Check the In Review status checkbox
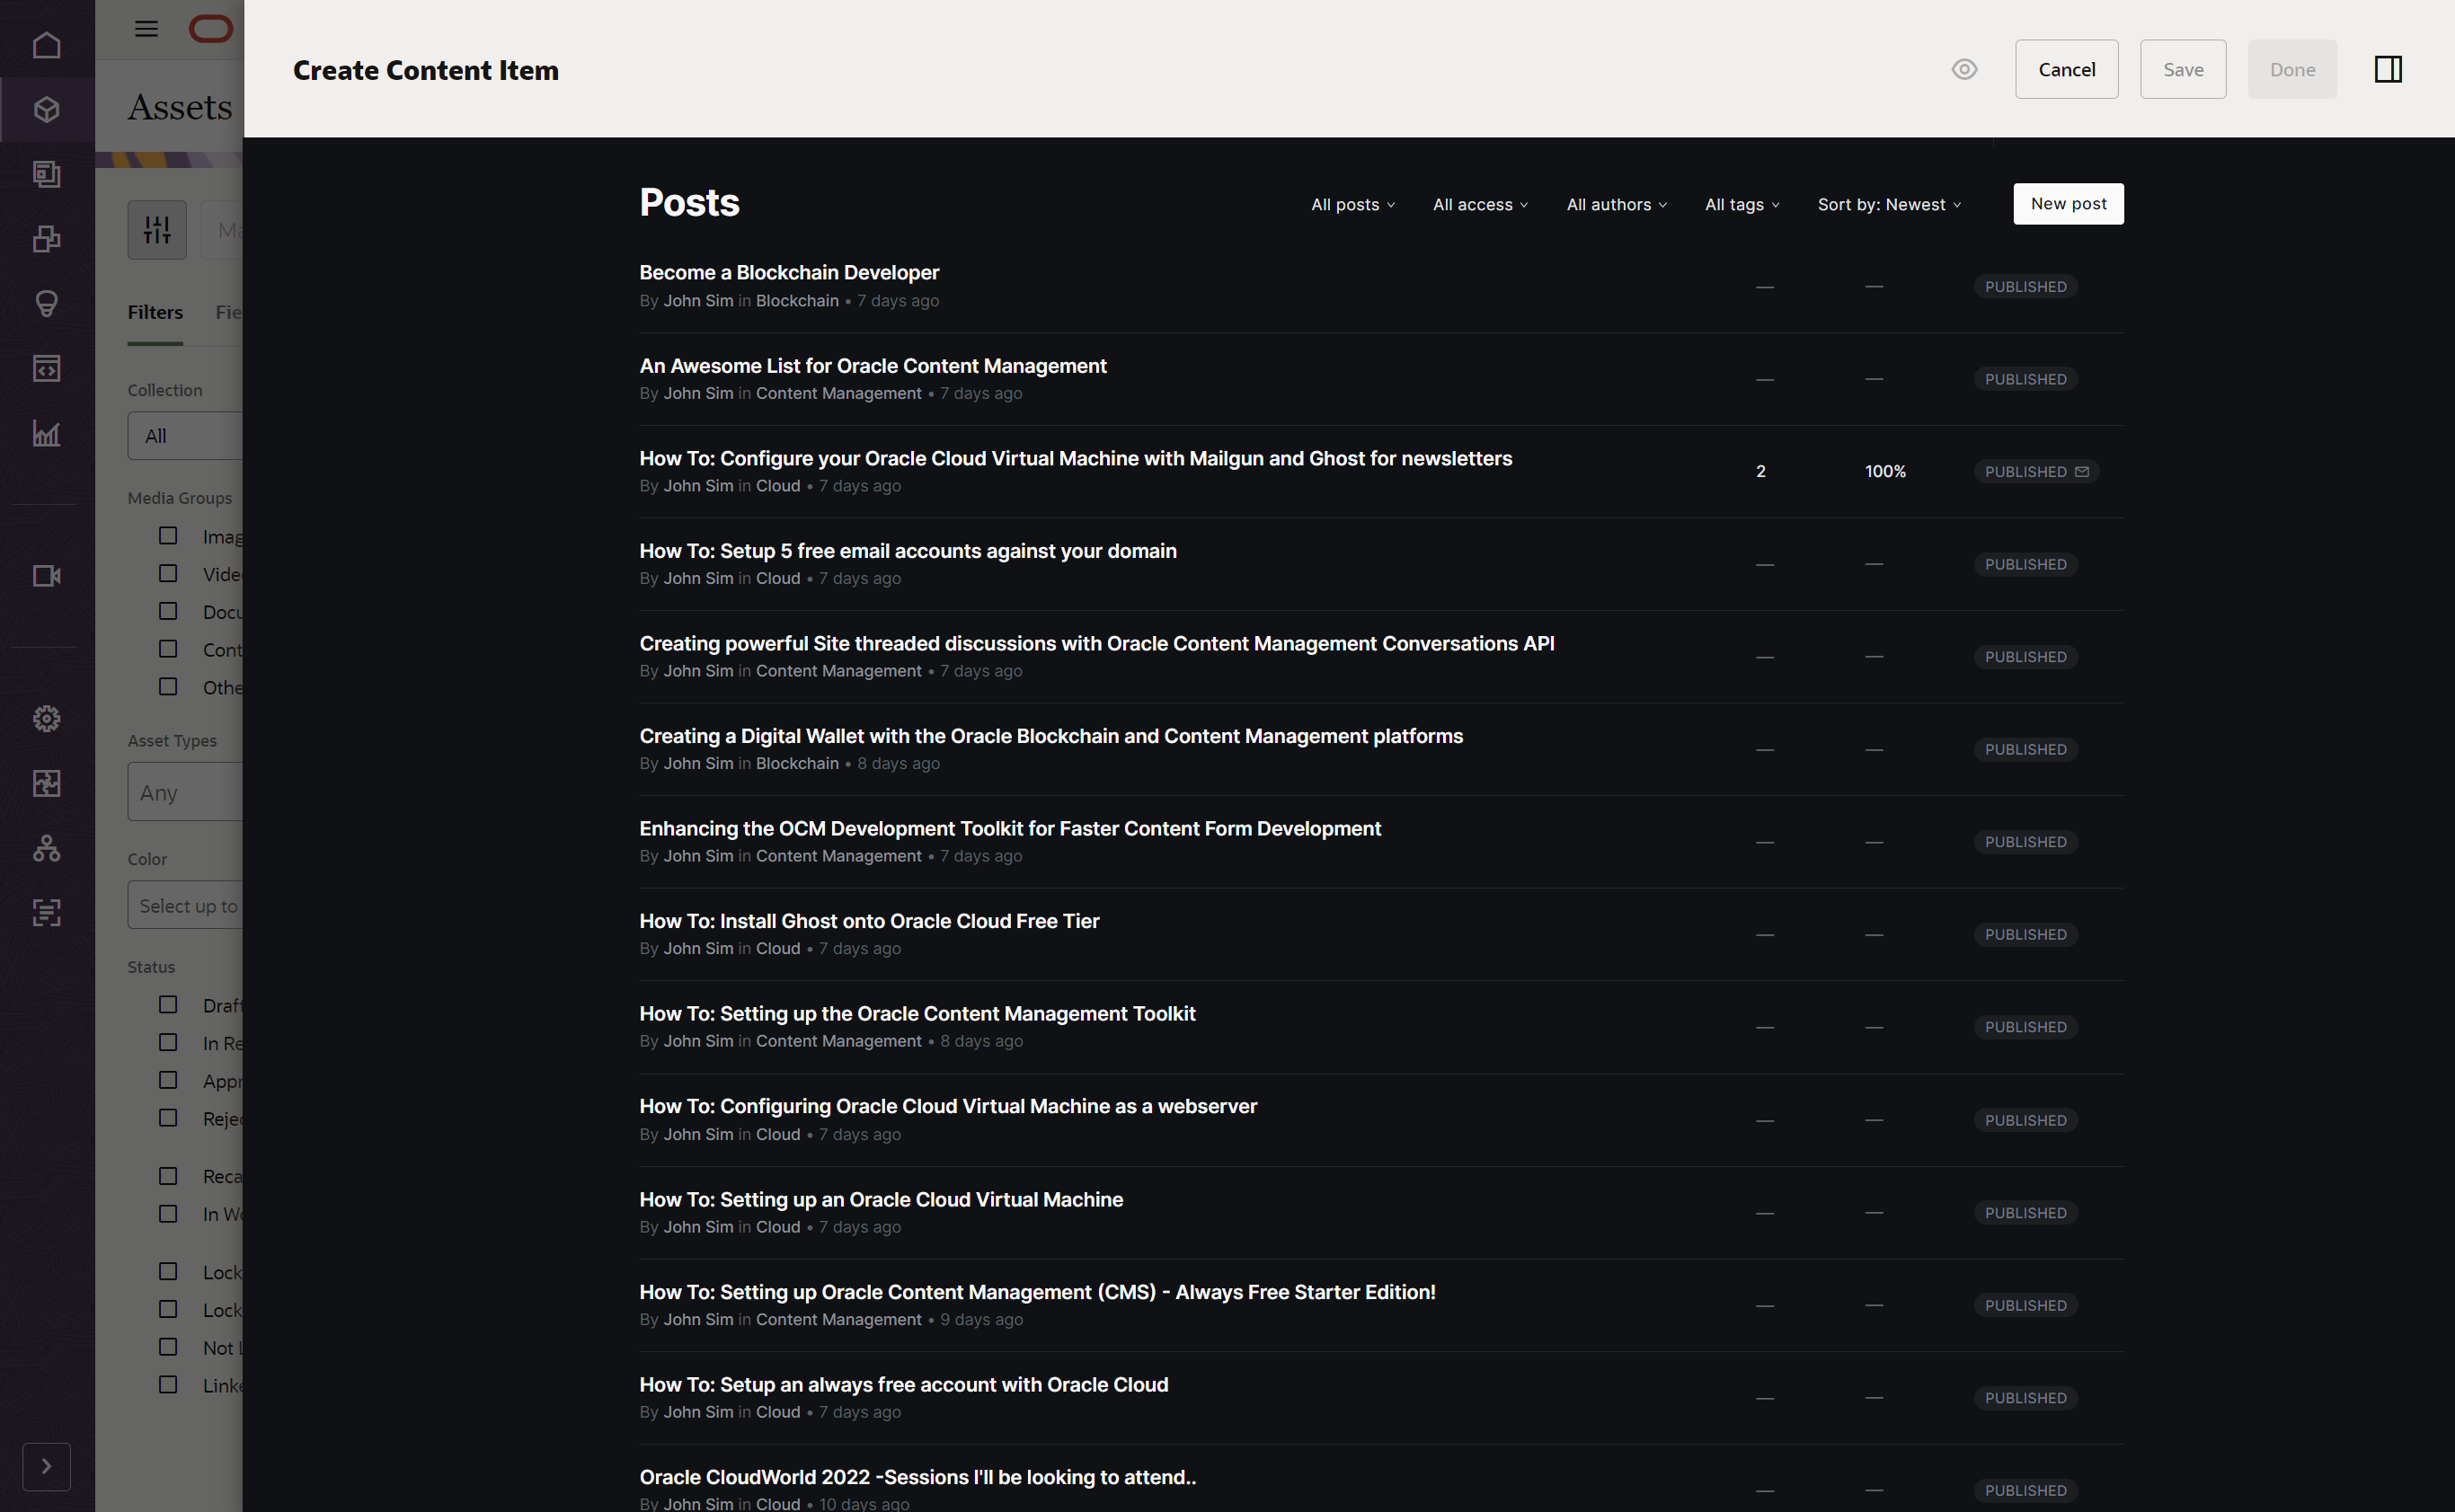The height and width of the screenshot is (1512, 2455). point(168,1043)
